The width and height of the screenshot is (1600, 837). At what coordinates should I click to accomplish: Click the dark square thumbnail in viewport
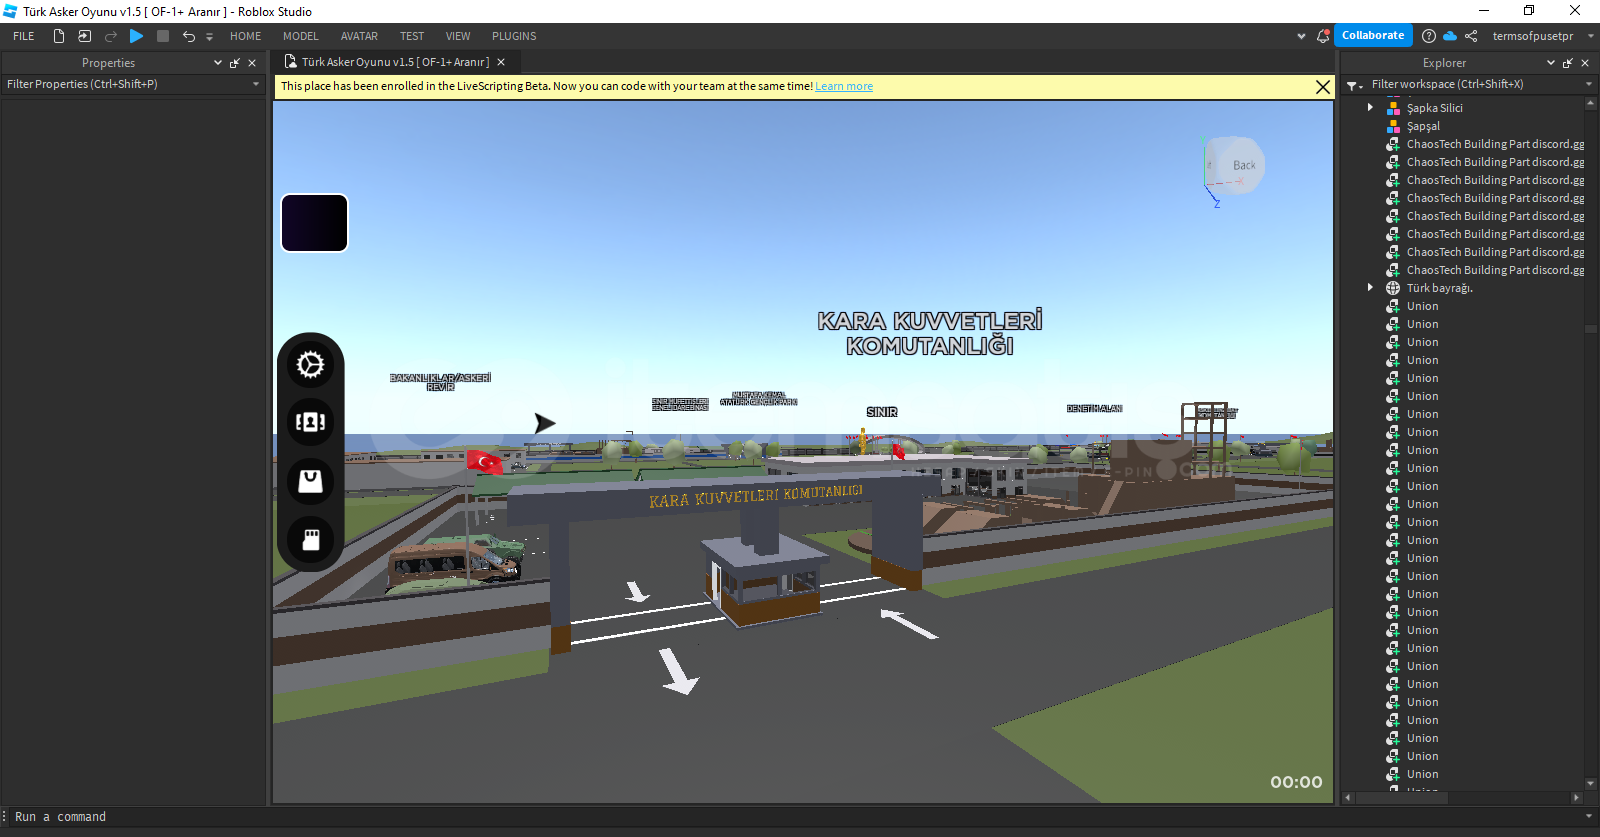[315, 223]
